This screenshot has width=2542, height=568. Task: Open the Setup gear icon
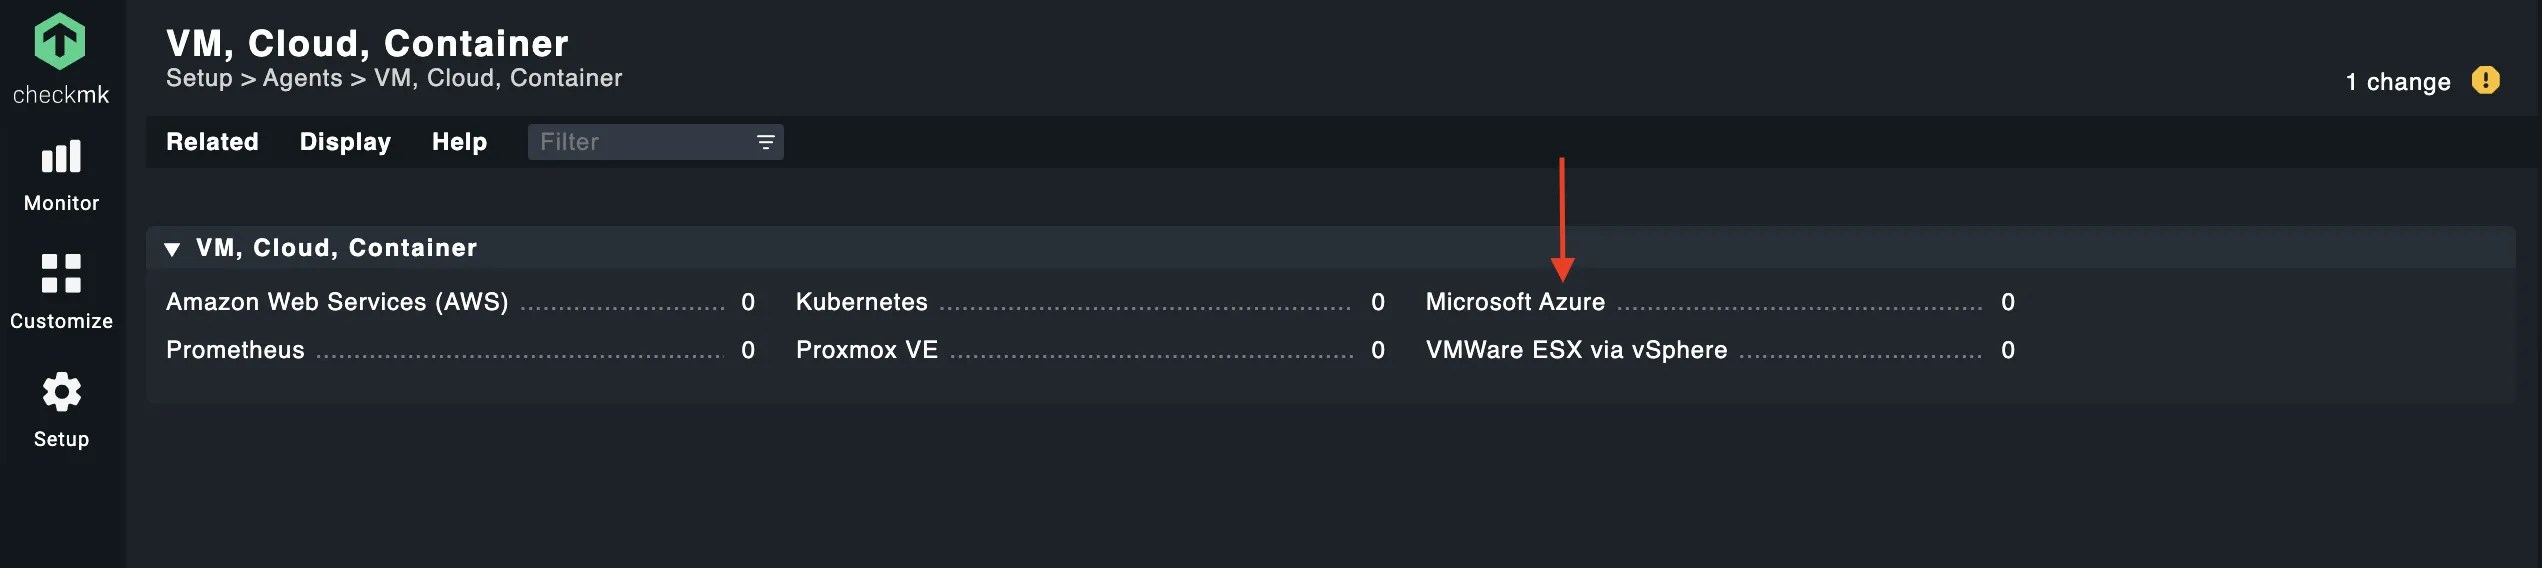coord(61,392)
